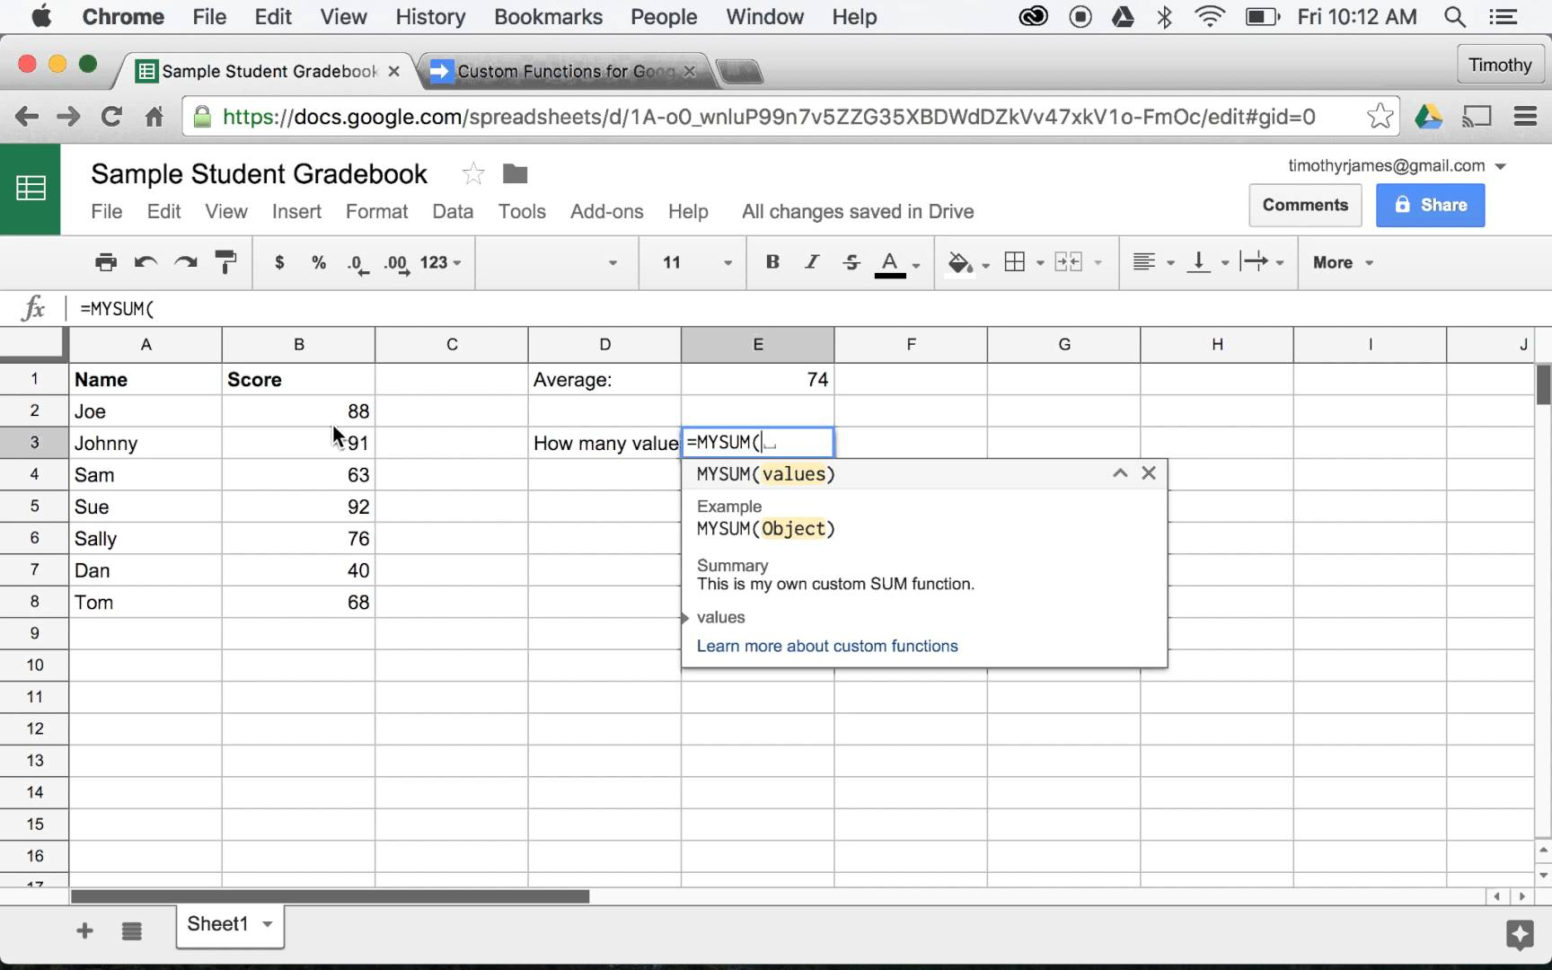
Task: Select the Merge cells icon
Action: click(x=1068, y=262)
